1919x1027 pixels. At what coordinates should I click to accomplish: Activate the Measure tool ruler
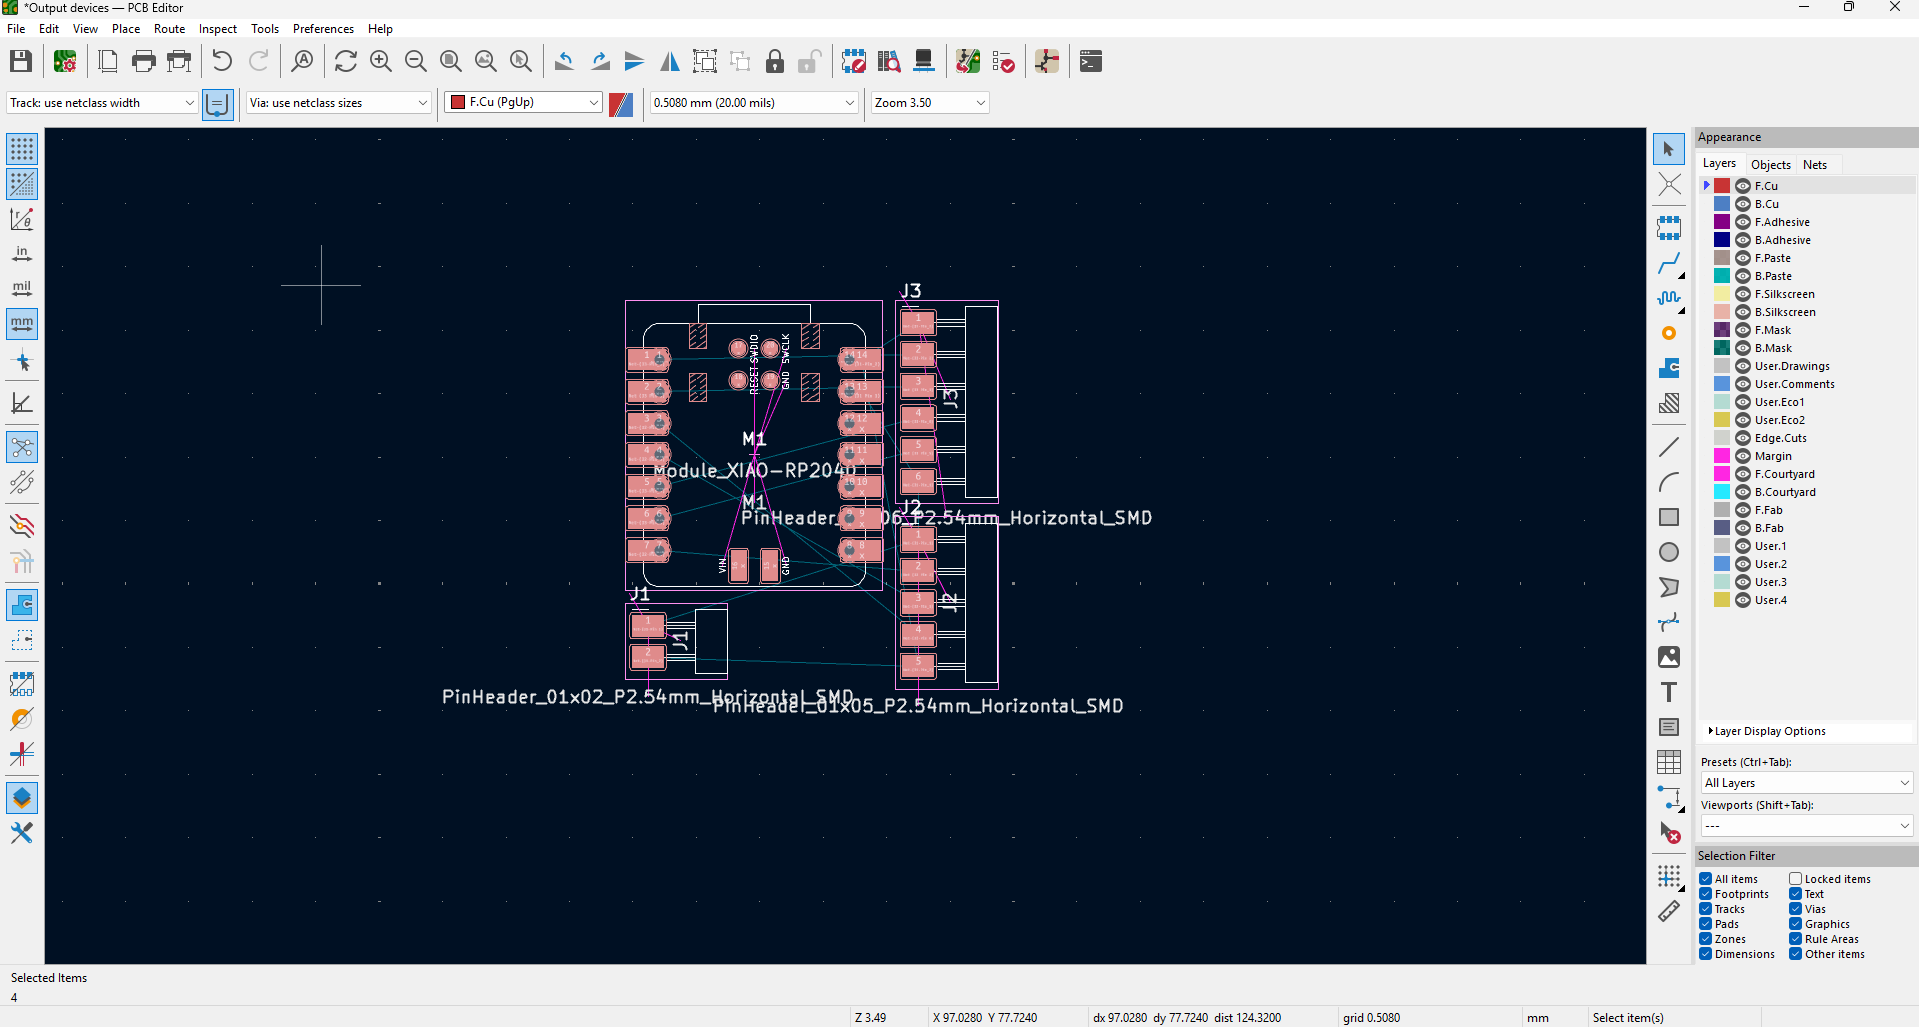point(1669,911)
